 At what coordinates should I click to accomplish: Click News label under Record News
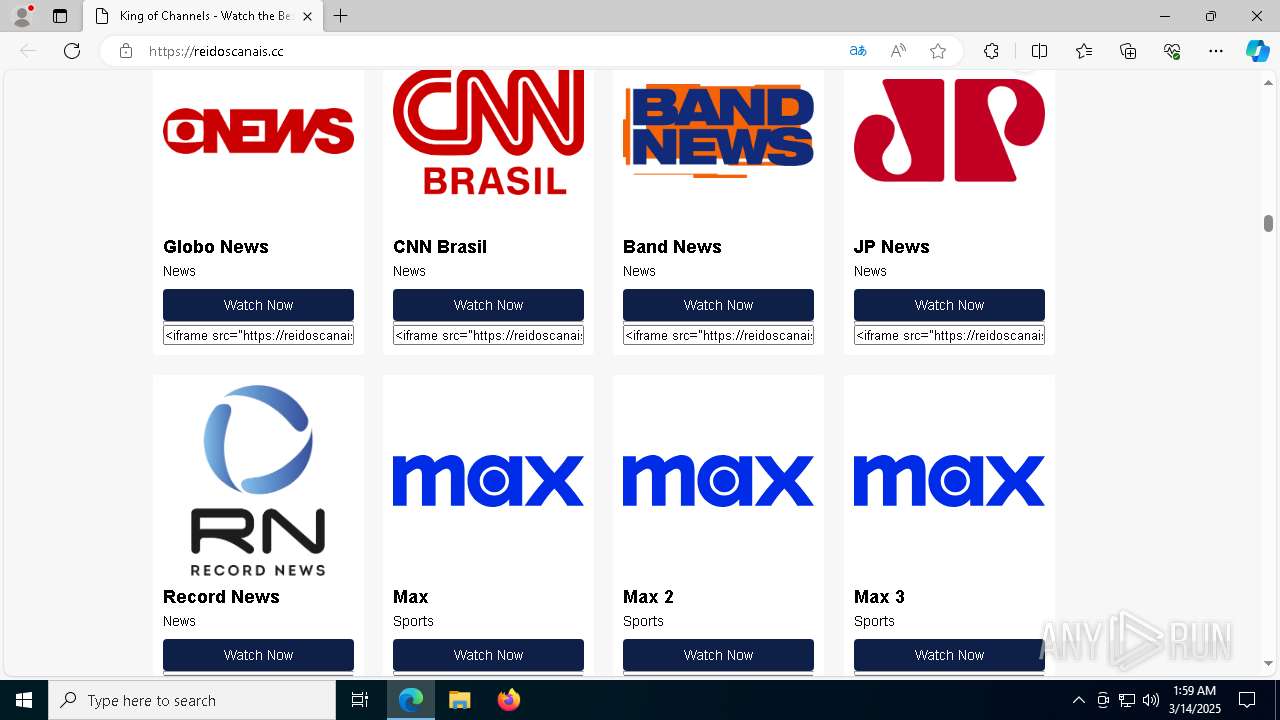pos(179,621)
